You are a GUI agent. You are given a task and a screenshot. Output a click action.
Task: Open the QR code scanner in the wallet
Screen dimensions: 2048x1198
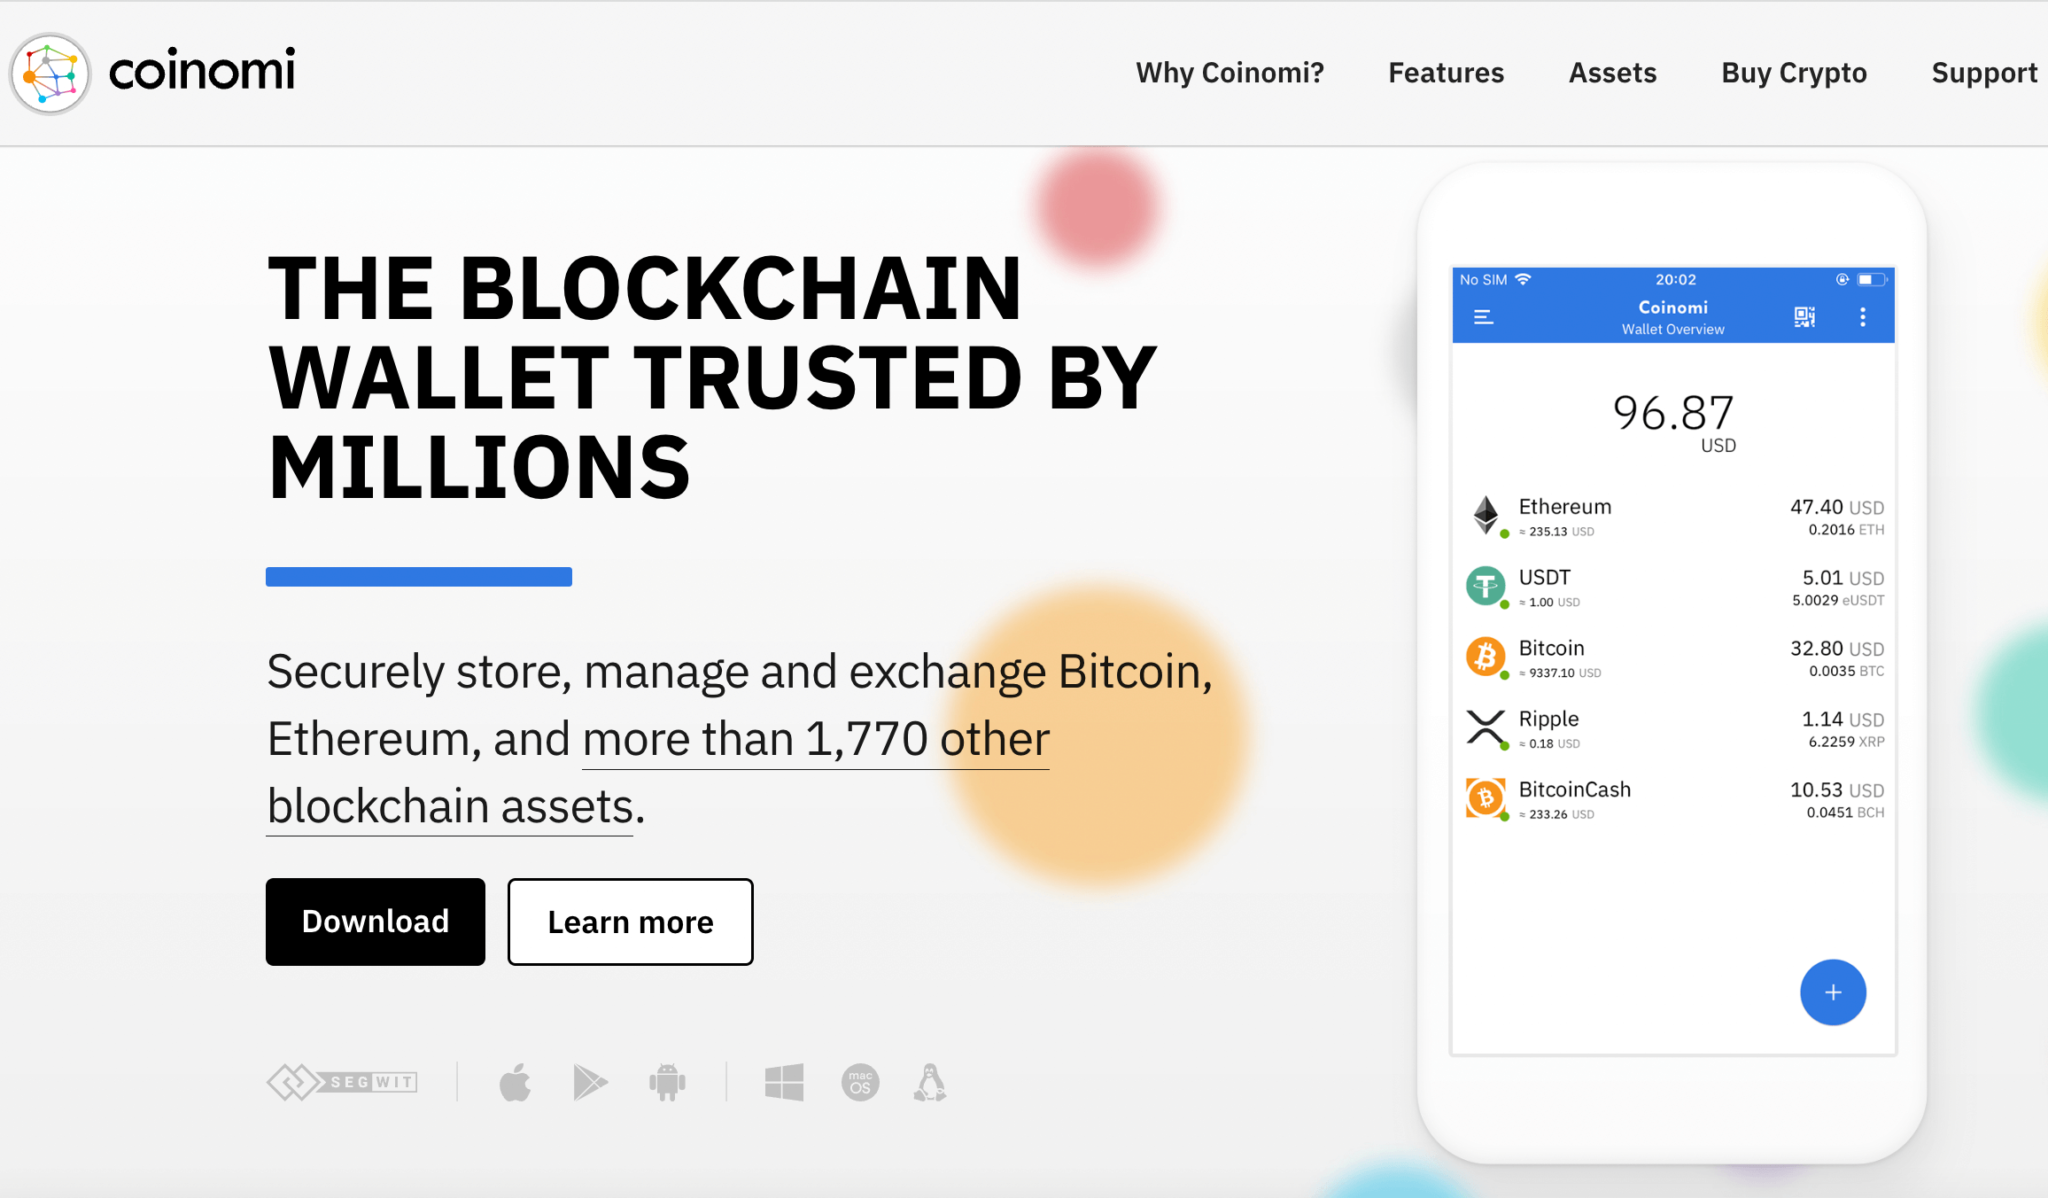[x=1805, y=317]
